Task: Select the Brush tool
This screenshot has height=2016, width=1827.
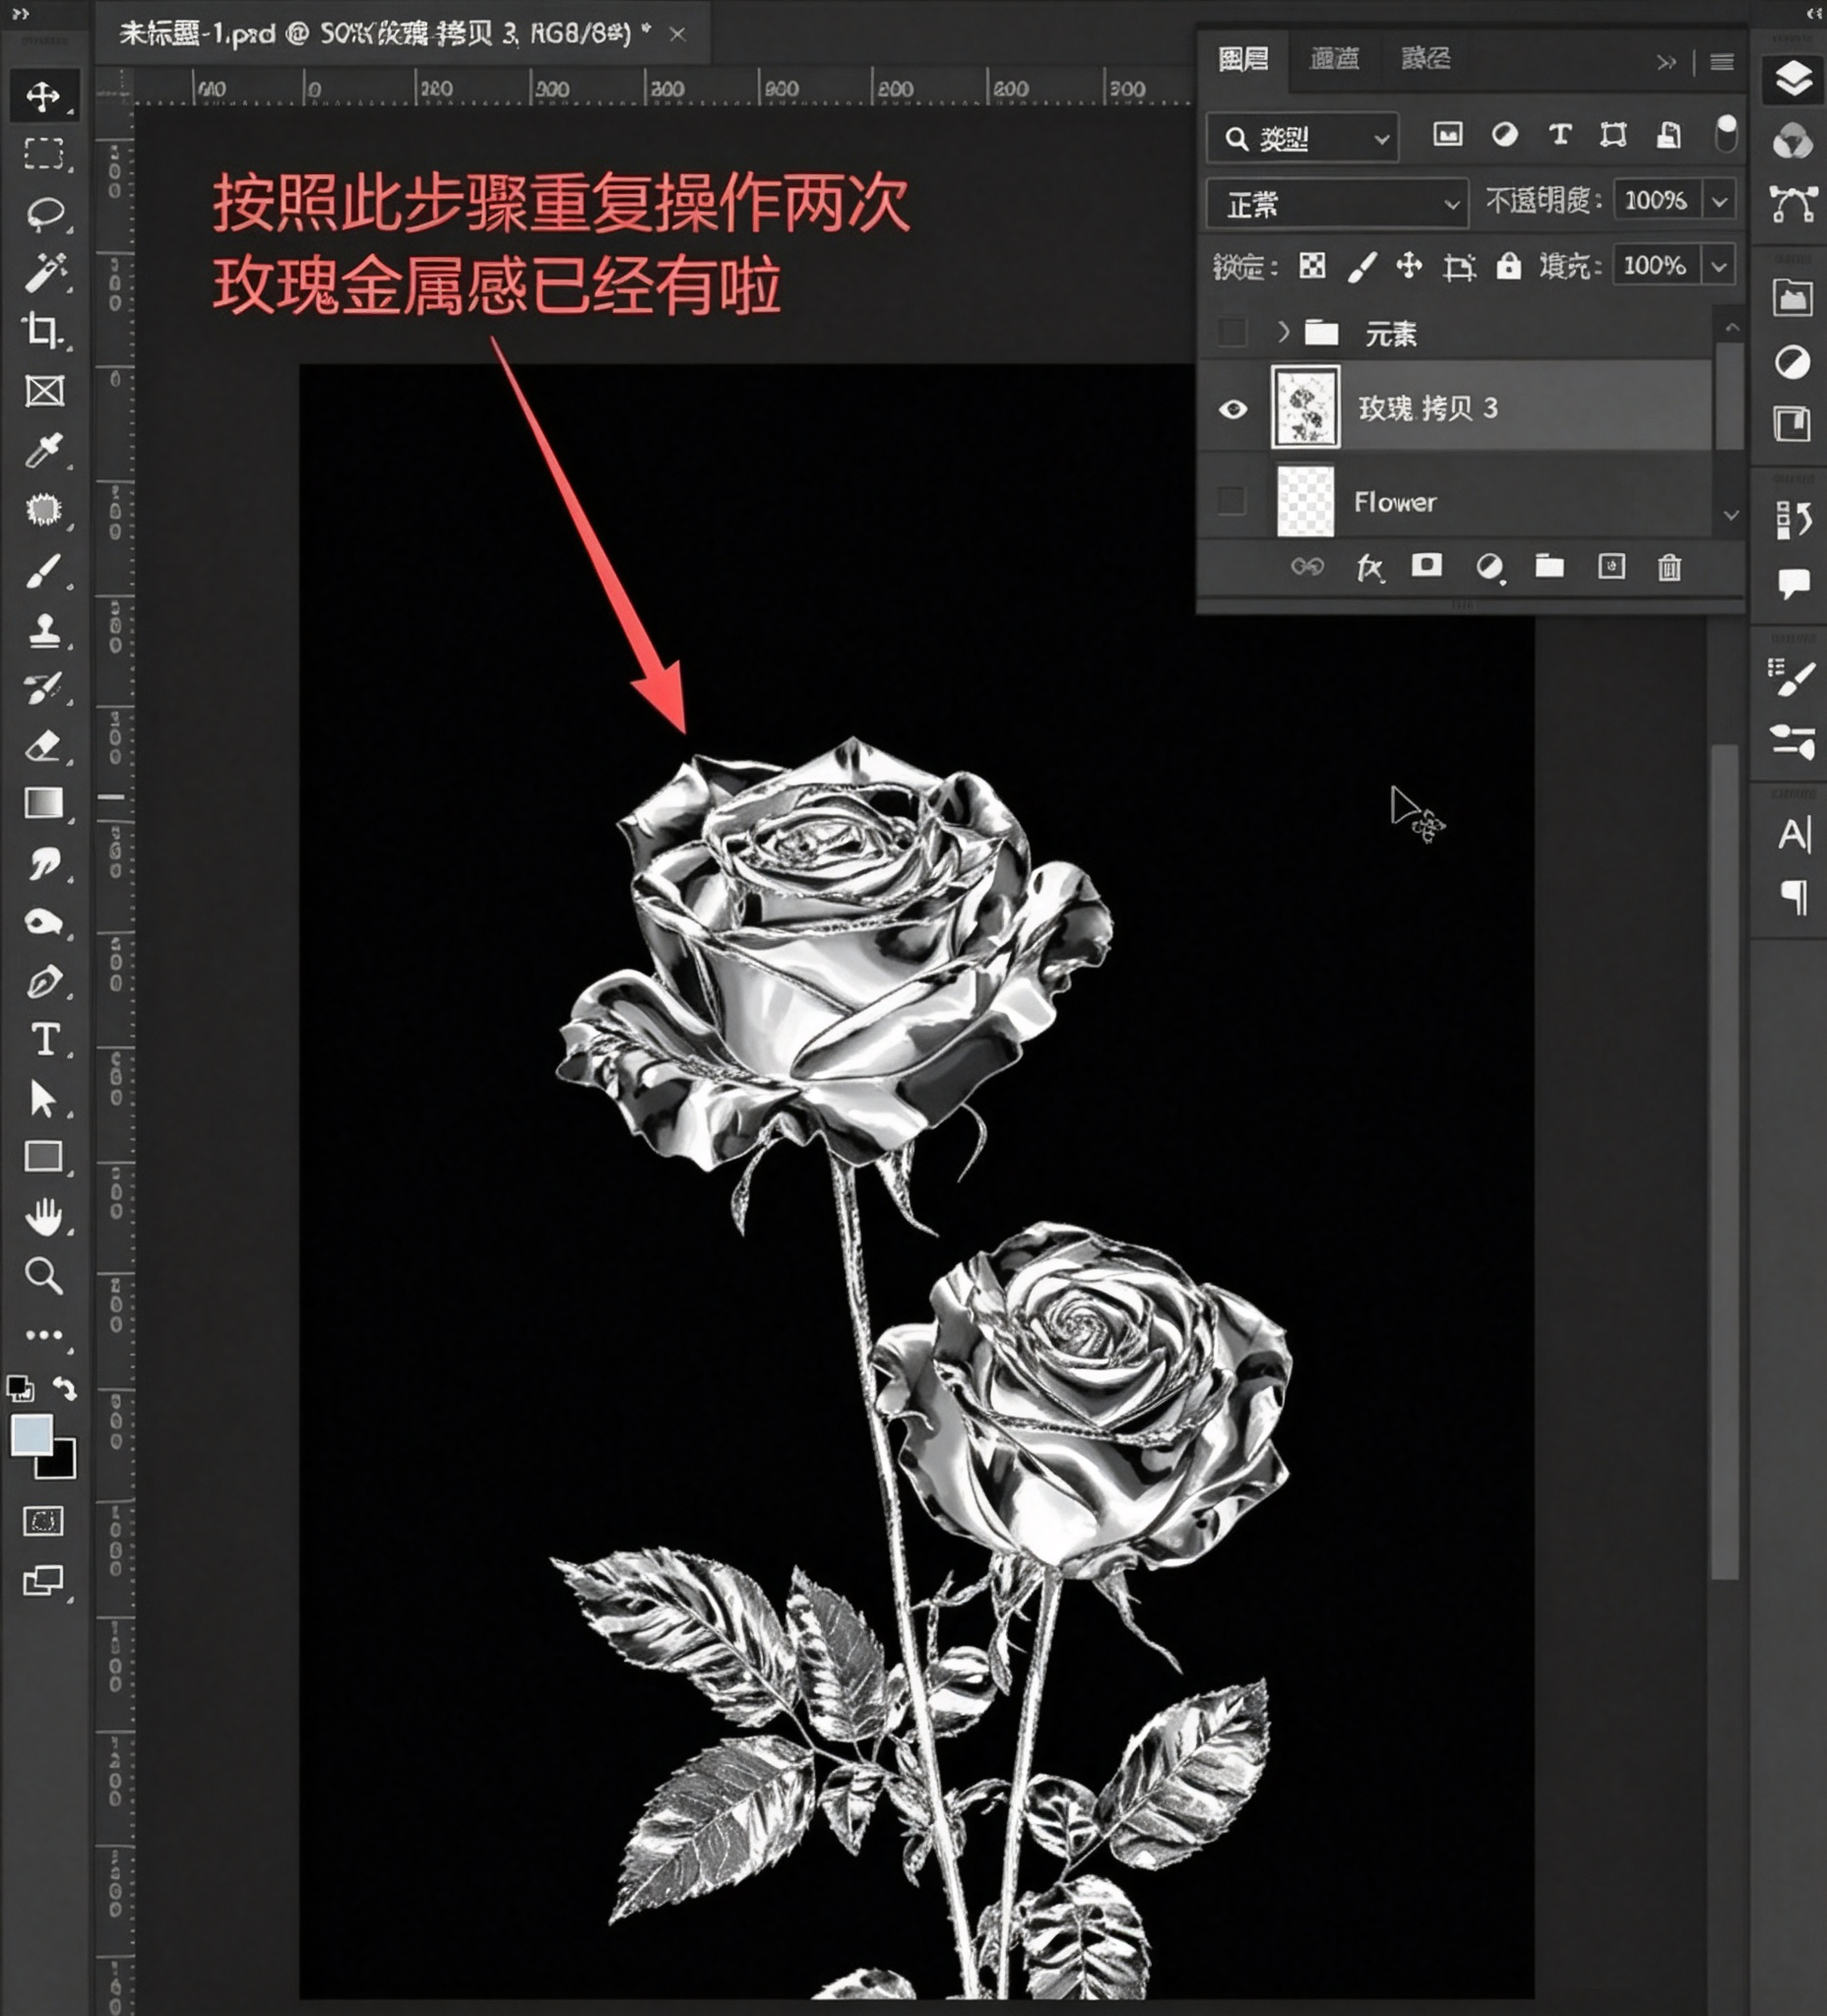Action: pyautogui.click(x=43, y=569)
